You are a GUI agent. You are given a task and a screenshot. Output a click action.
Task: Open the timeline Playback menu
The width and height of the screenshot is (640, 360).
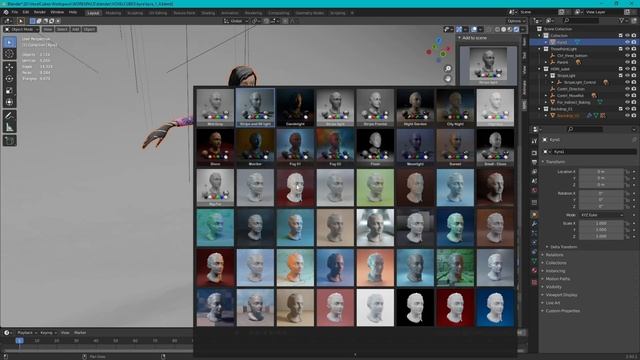pos(27,333)
